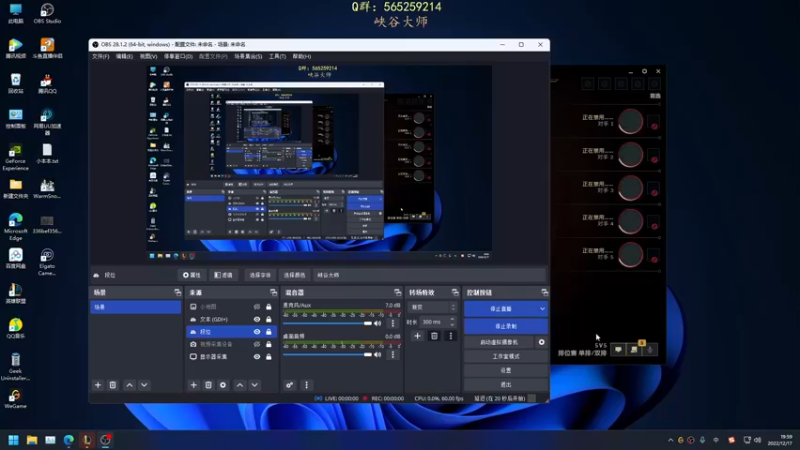Click 选择颜色 in the source toolbar
Screen dimensions: 800x450
click(294, 275)
